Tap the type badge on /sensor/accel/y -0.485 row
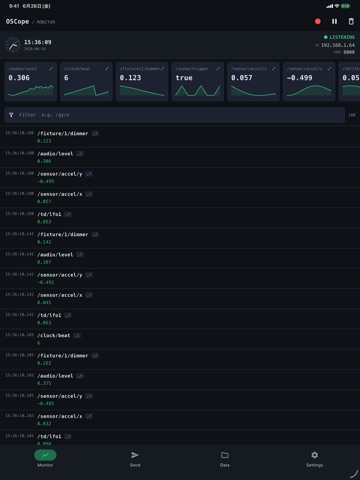Image resolution: width=360 pixels, height=480 pixels. [x=89, y=396]
